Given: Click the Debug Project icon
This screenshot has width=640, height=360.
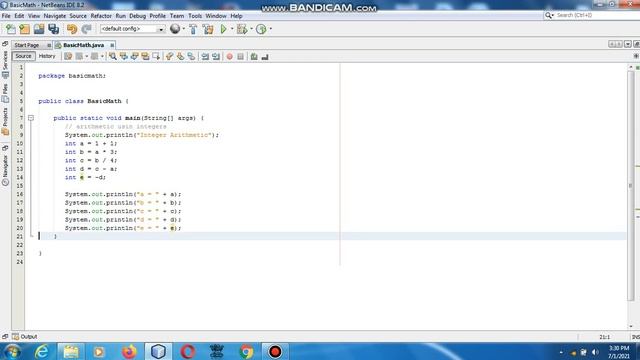Looking at the screenshot, I should (242, 29).
